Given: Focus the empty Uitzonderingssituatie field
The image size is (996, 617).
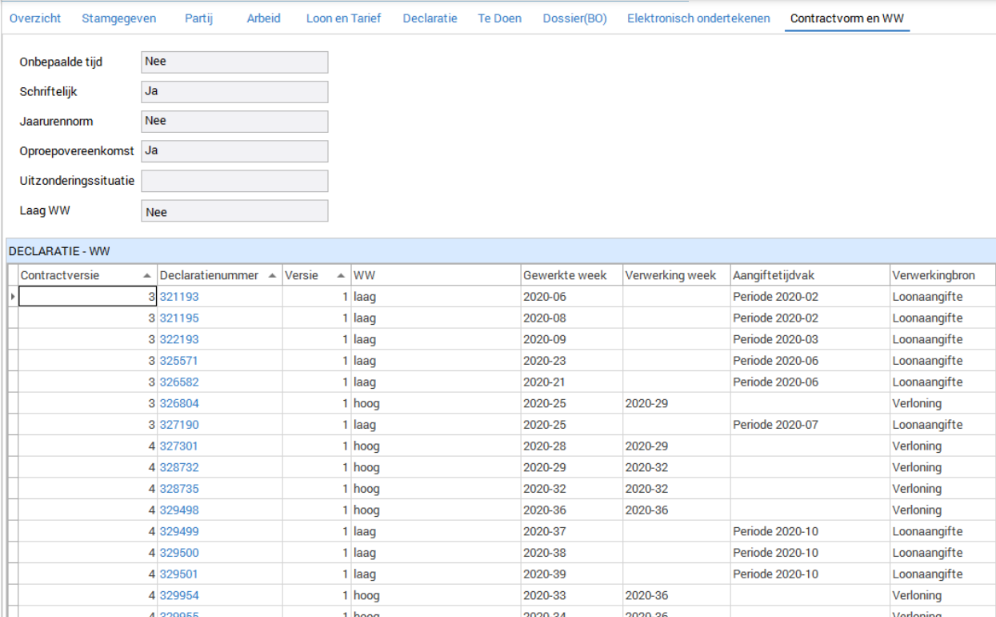Looking at the screenshot, I should click(x=234, y=181).
